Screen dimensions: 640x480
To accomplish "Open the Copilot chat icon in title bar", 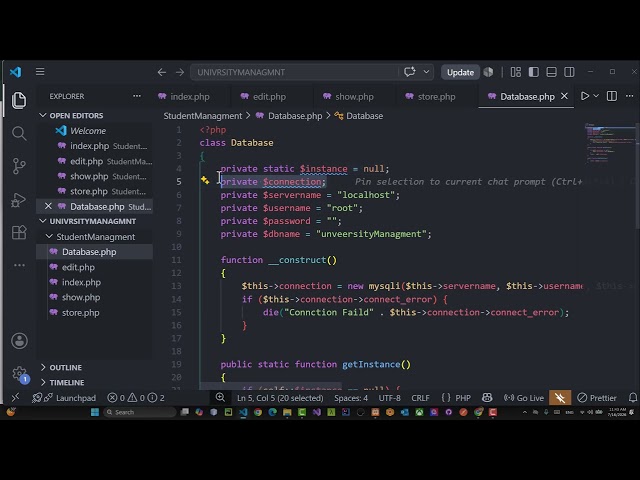I will tap(409, 72).
